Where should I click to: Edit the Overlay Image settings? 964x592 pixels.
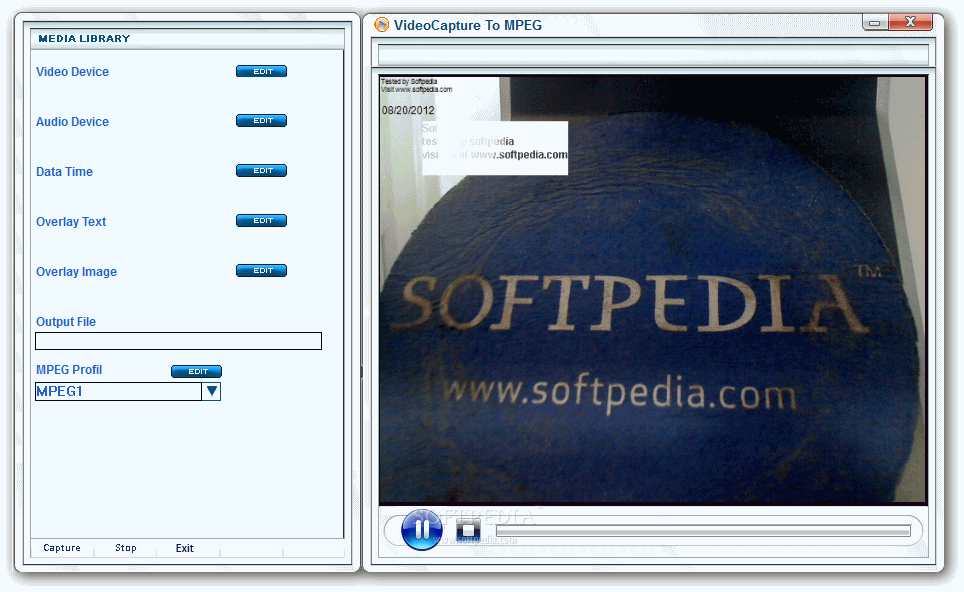click(261, 270)
